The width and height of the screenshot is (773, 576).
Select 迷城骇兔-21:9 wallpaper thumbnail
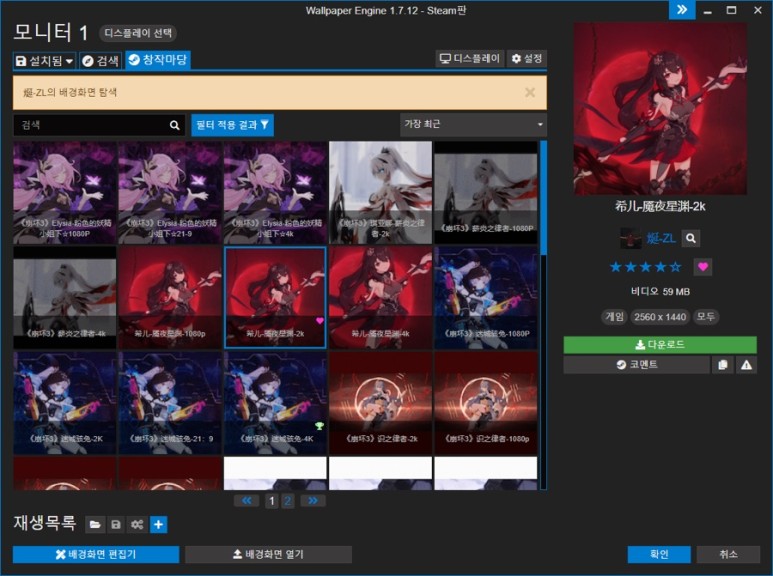coord(170,403)
